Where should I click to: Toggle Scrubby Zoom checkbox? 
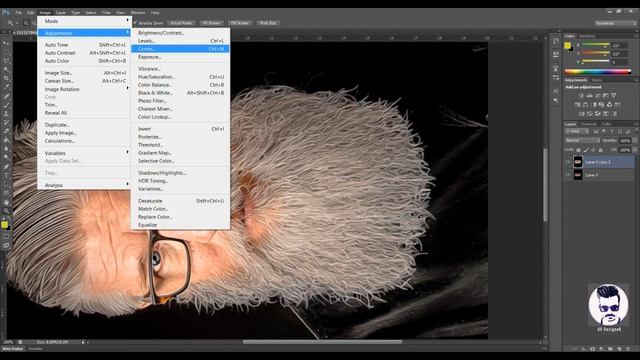[x=136, y=23]
